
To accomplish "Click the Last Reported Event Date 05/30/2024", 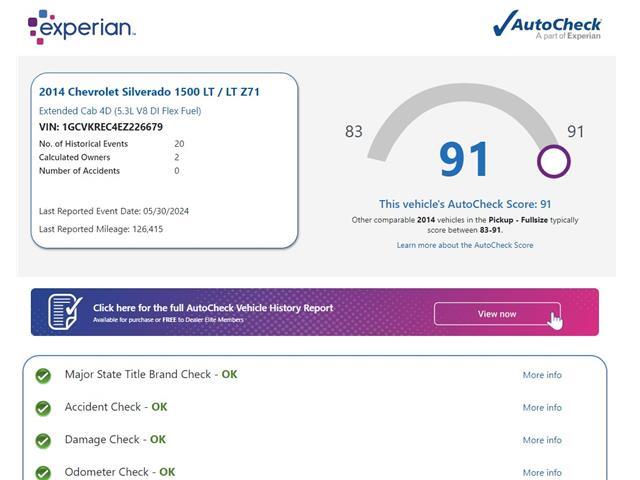I will pos(114,211).
